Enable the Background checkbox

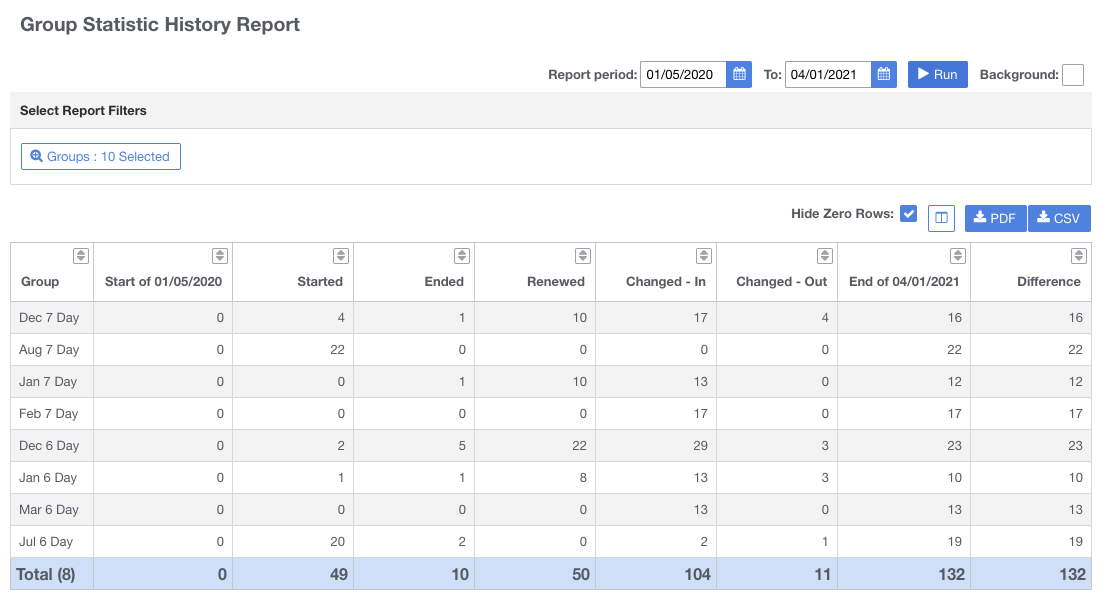(x=1073, y=75)
